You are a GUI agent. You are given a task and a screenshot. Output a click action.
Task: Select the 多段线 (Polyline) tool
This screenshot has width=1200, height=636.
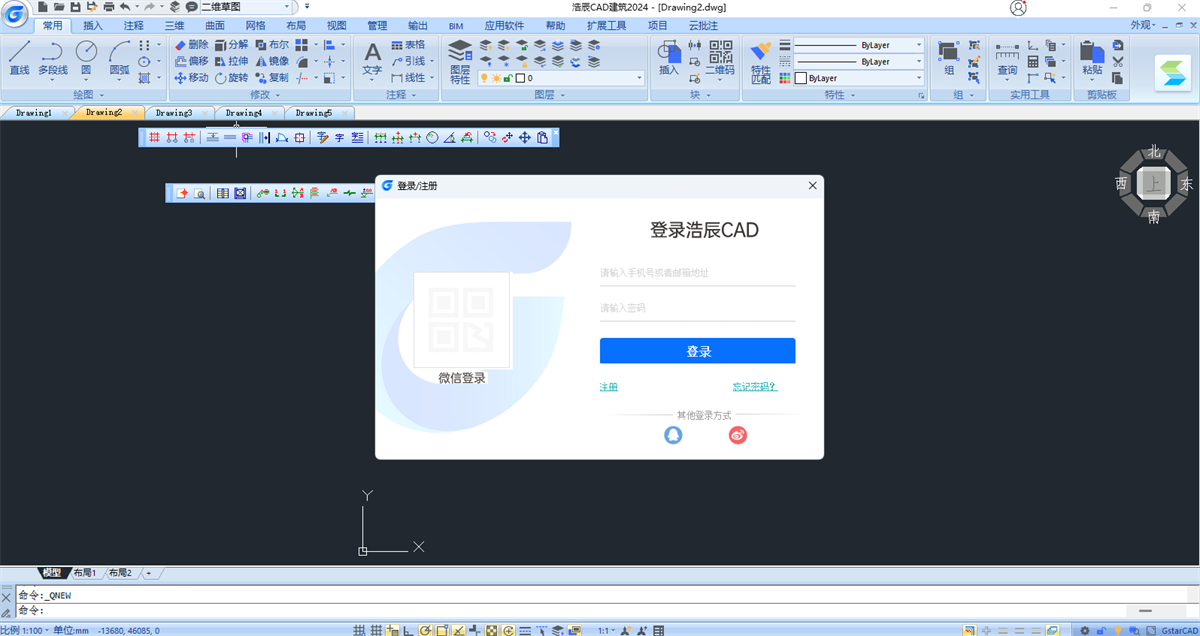pyautogui.click(x=52, y=58)
